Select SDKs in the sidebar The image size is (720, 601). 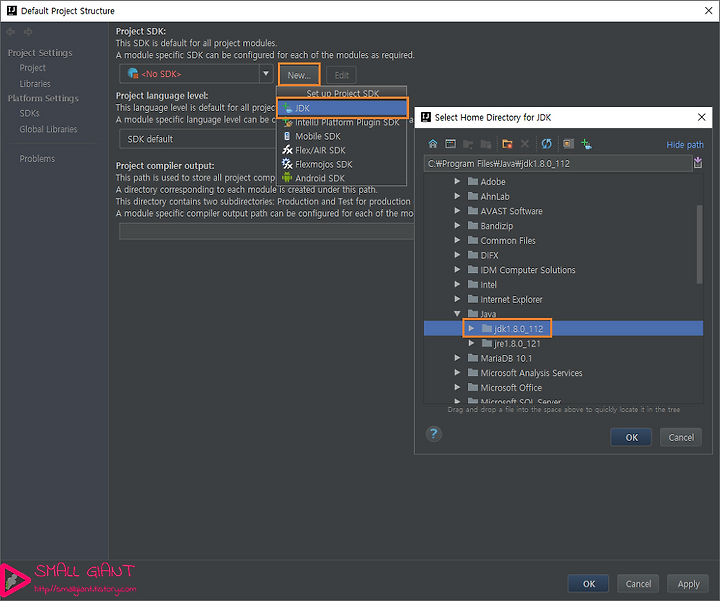(x=29, y=113)
